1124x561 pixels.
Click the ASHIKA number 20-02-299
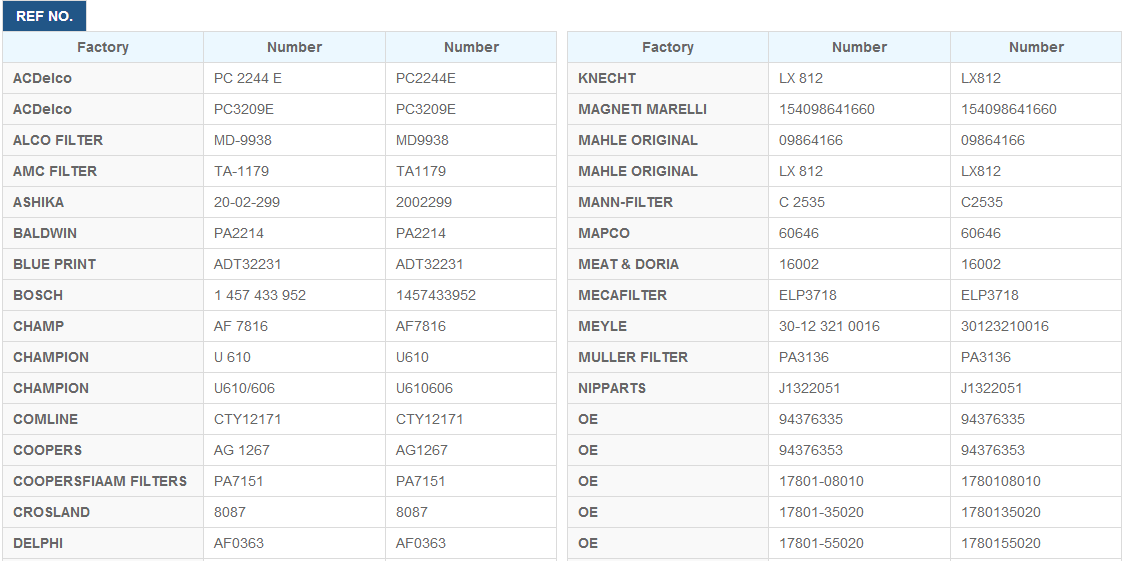click(247, 202)
